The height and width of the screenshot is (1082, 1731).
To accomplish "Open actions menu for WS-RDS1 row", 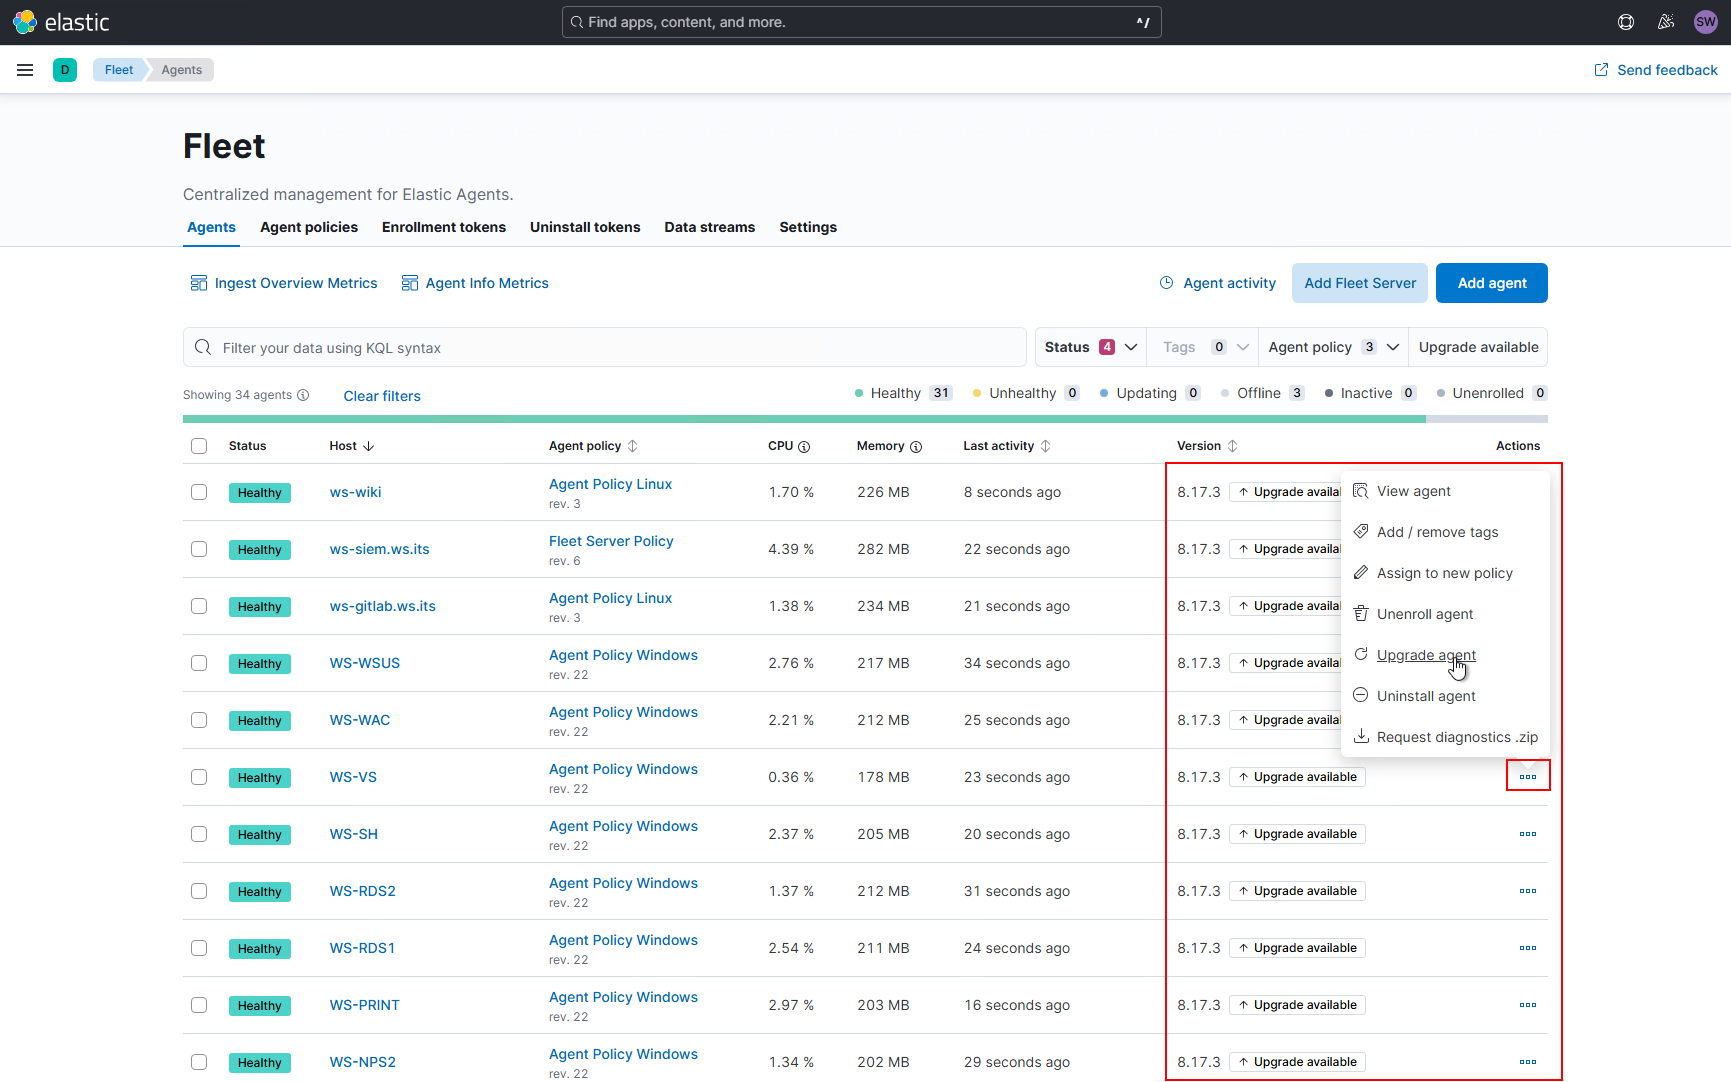I will click(1528, 948).
